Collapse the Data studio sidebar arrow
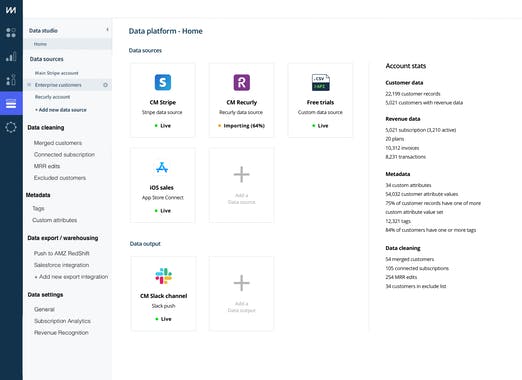Viewport: 522px width, 380px height. [107, 30]
